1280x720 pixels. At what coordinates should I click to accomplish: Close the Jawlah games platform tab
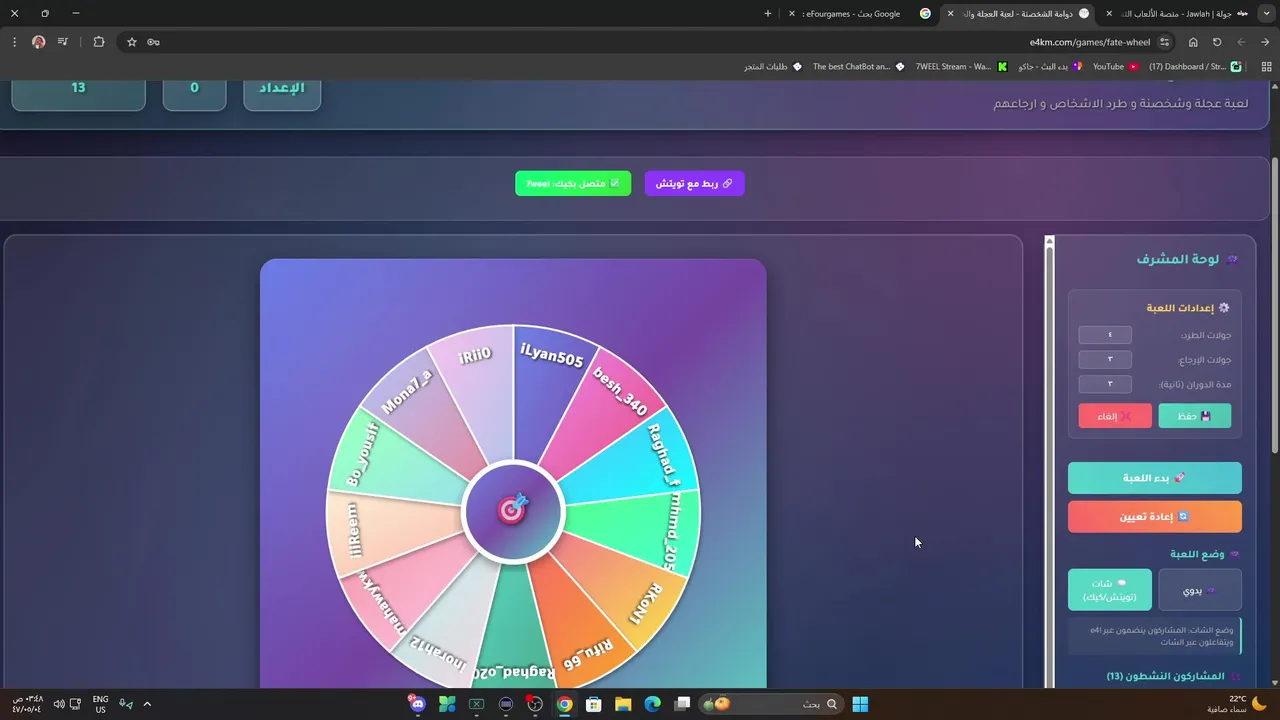tap(1109, 14)
